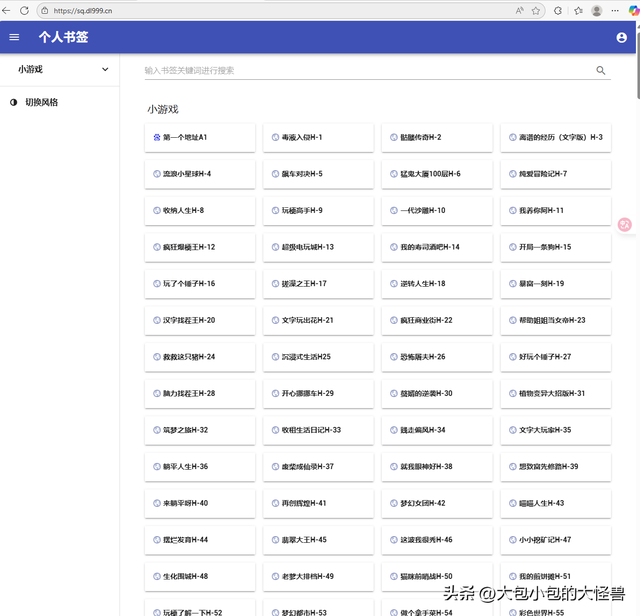Reload the page with refresh icon
The height and width of the screenshot is (616, 640).
pos(26,10)
